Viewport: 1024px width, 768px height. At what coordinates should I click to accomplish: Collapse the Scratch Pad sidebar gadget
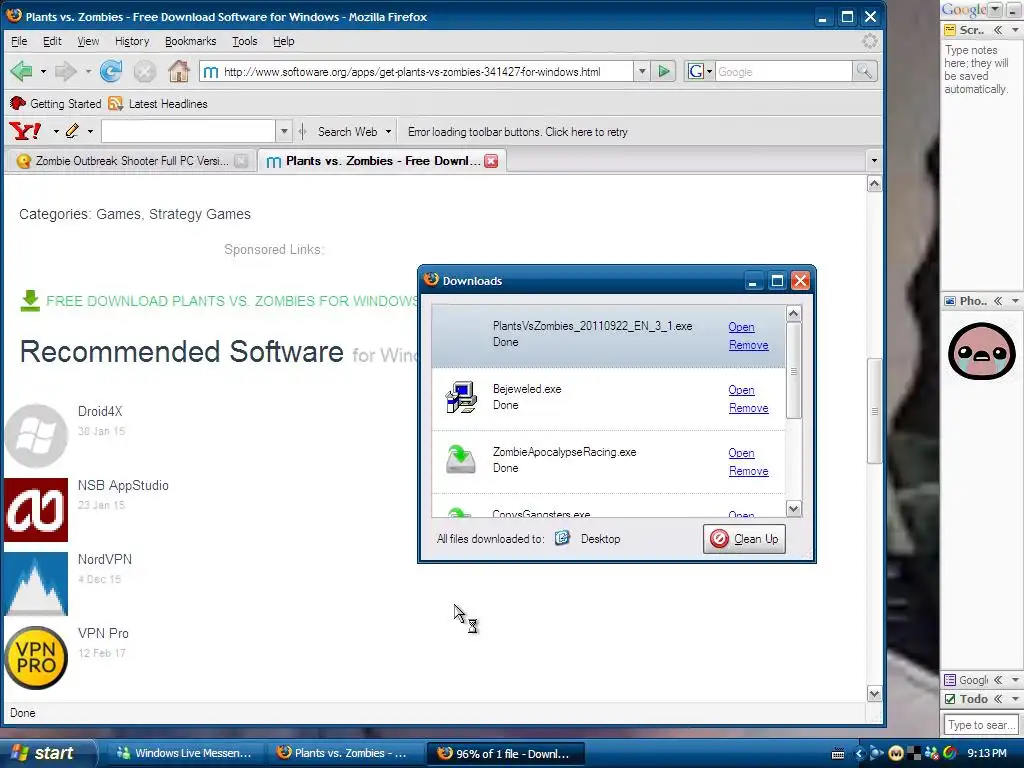(998, 30)
